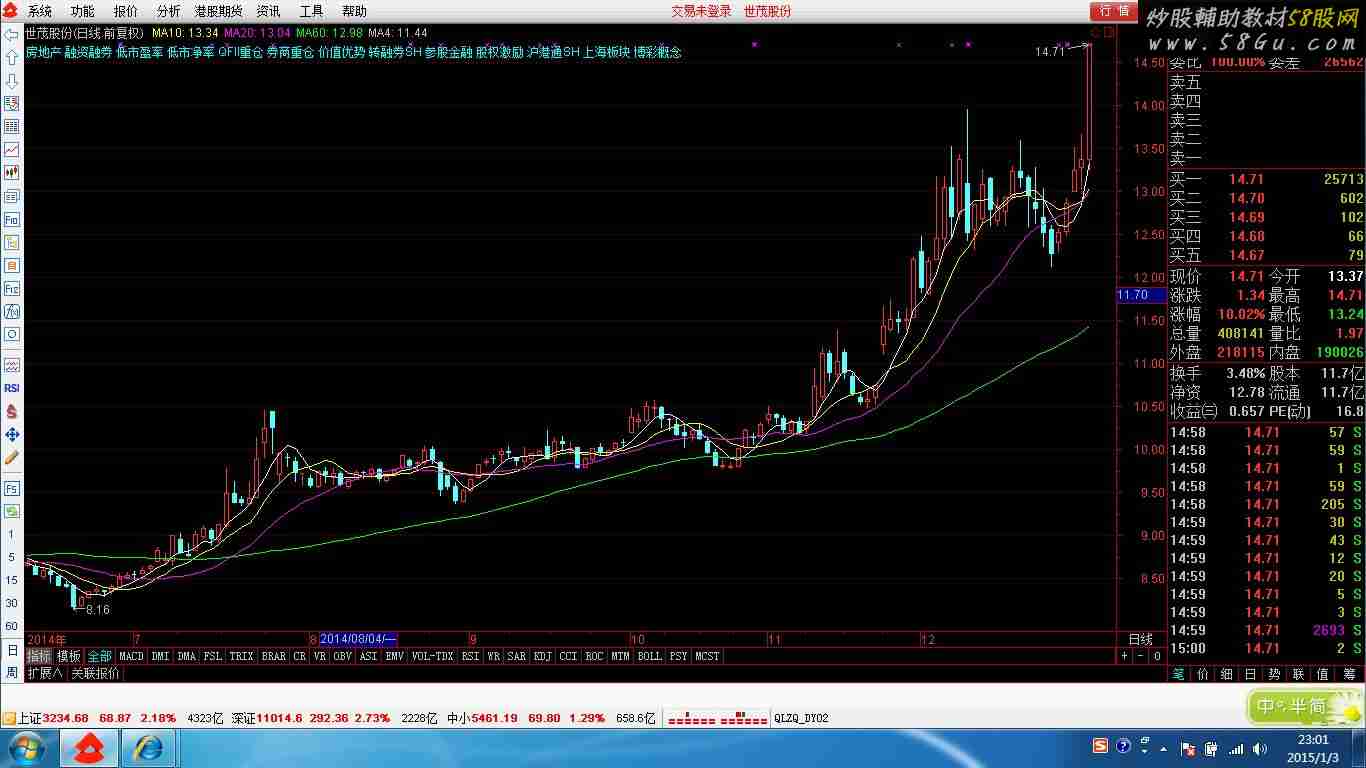Click the 交易未登录 link
Image resolution: width=1366 pixels, height=768 pixels.
click(701, 11)
